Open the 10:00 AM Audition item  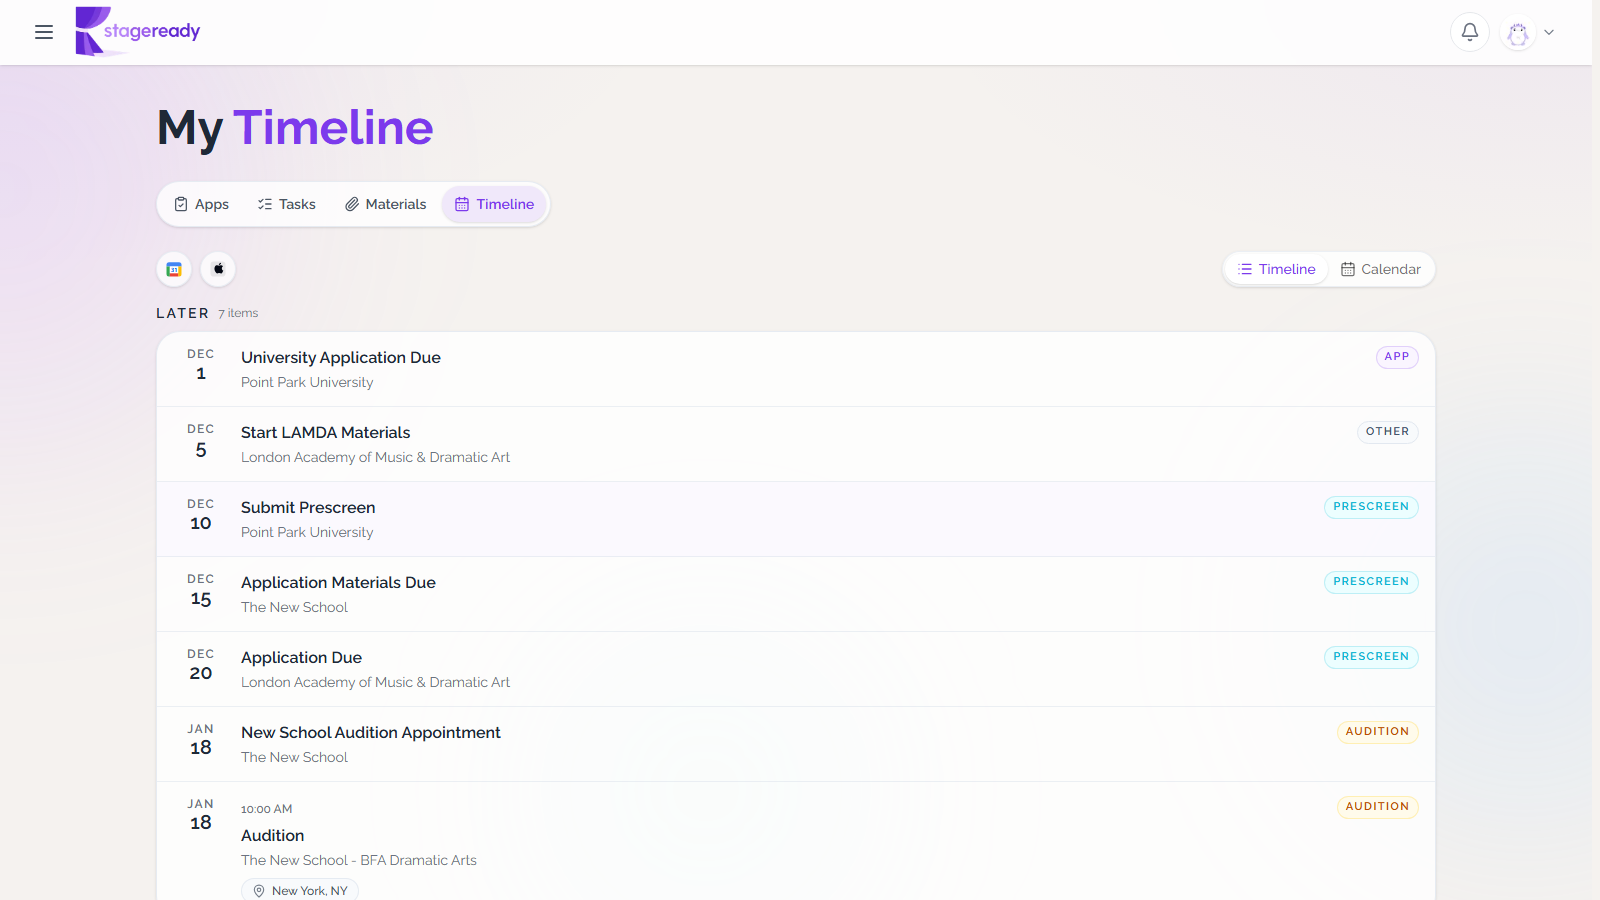click(x=796, y=841)
